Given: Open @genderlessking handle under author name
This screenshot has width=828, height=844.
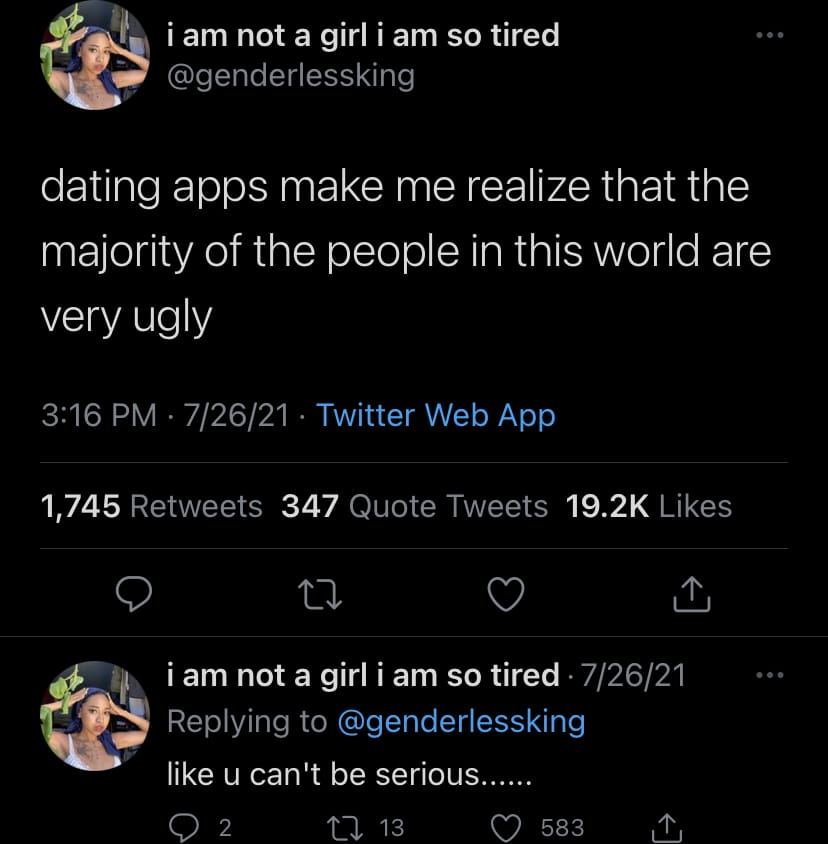Looking at the screenshot, I should click(x=291, y=76).
